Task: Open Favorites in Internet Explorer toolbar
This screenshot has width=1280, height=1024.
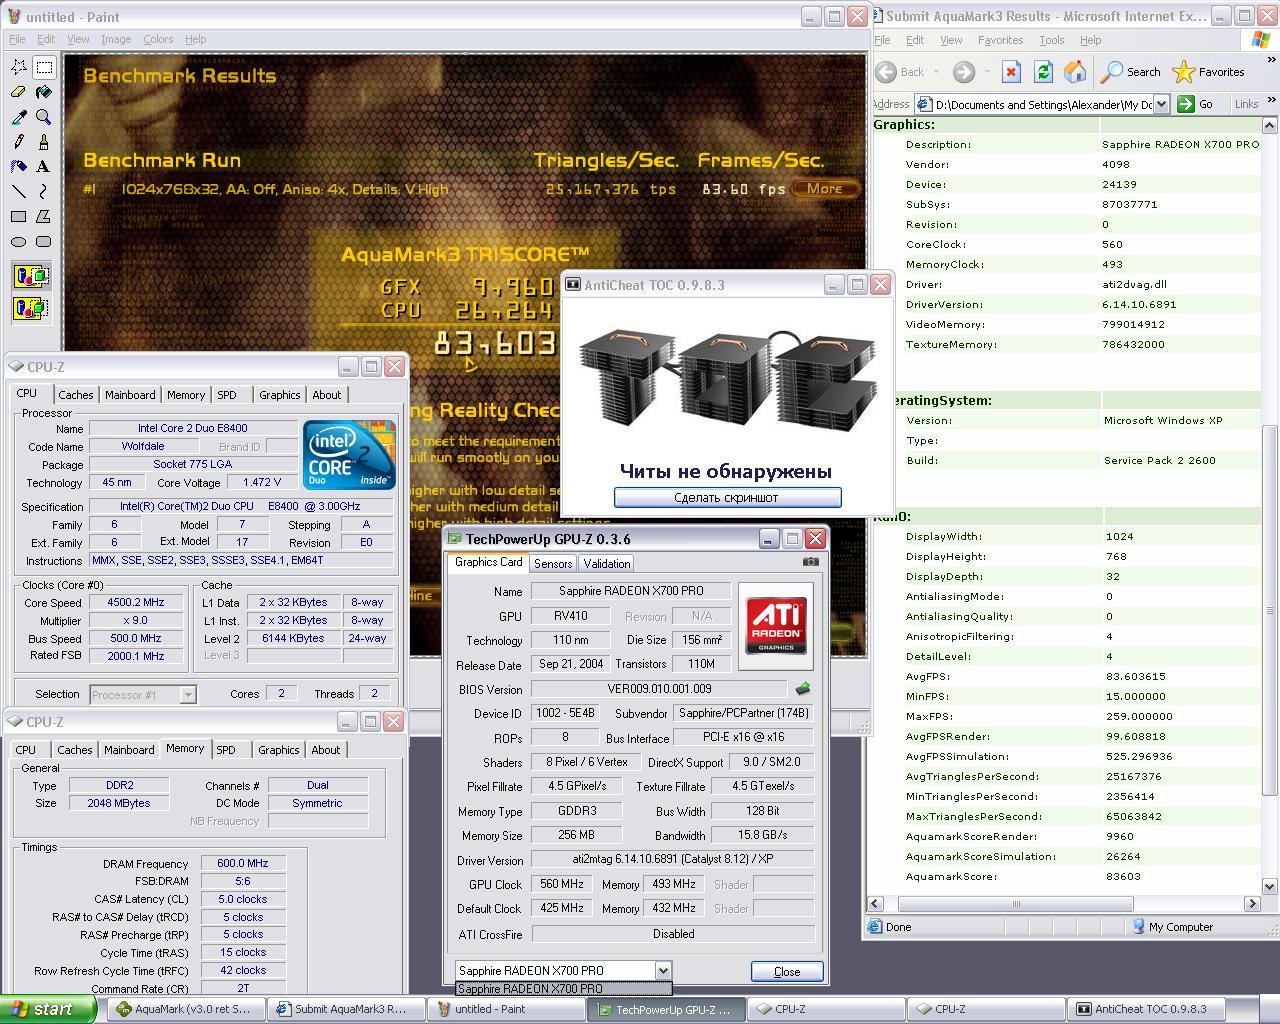Action: [1209, 72]
